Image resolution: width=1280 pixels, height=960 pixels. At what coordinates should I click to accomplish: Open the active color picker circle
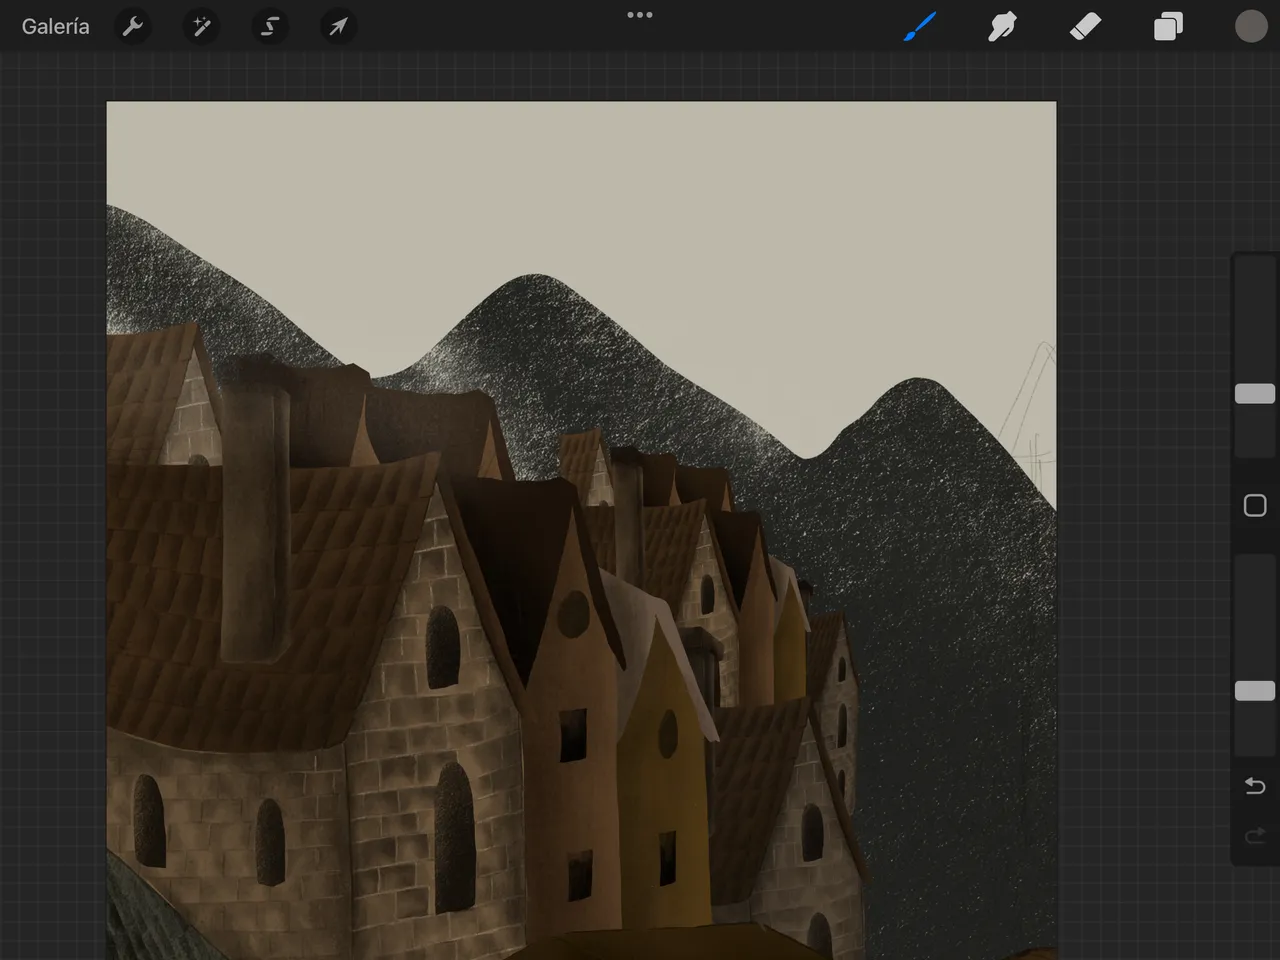coord(1251,26)
